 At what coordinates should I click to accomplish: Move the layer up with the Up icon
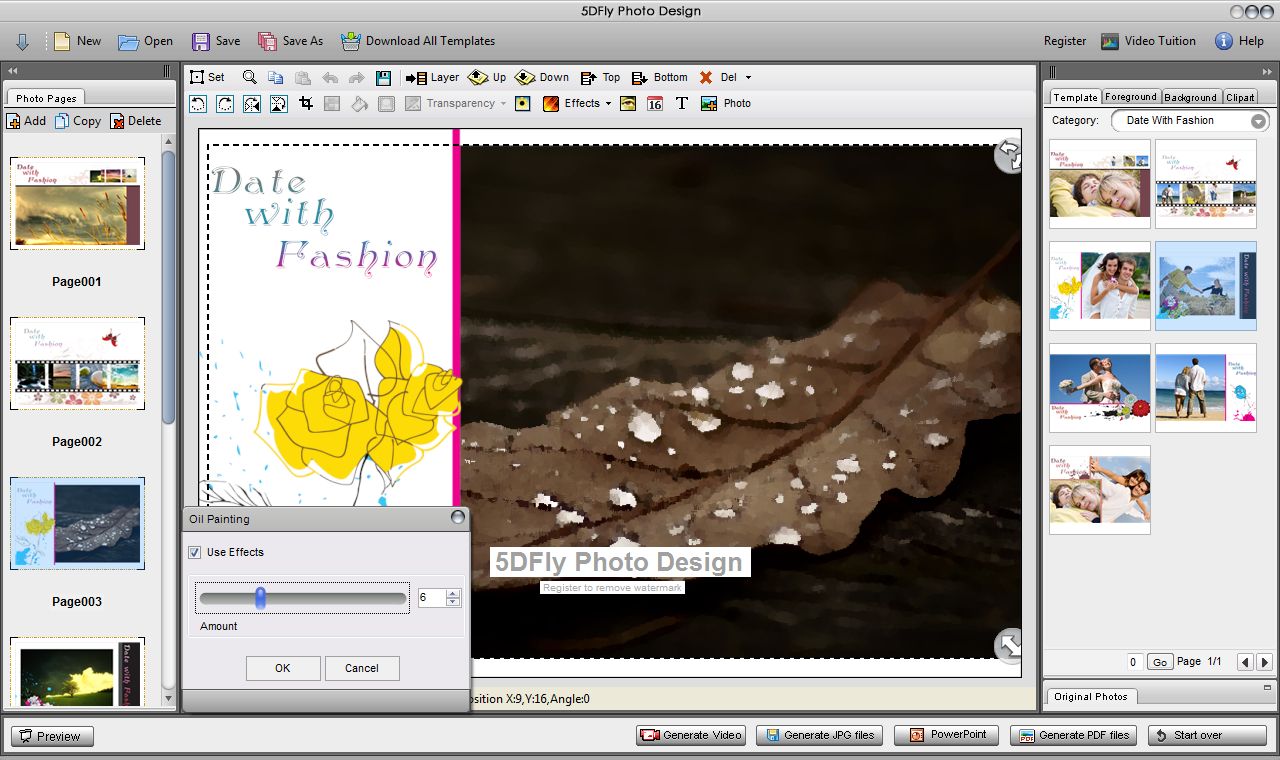click(487, 77)
